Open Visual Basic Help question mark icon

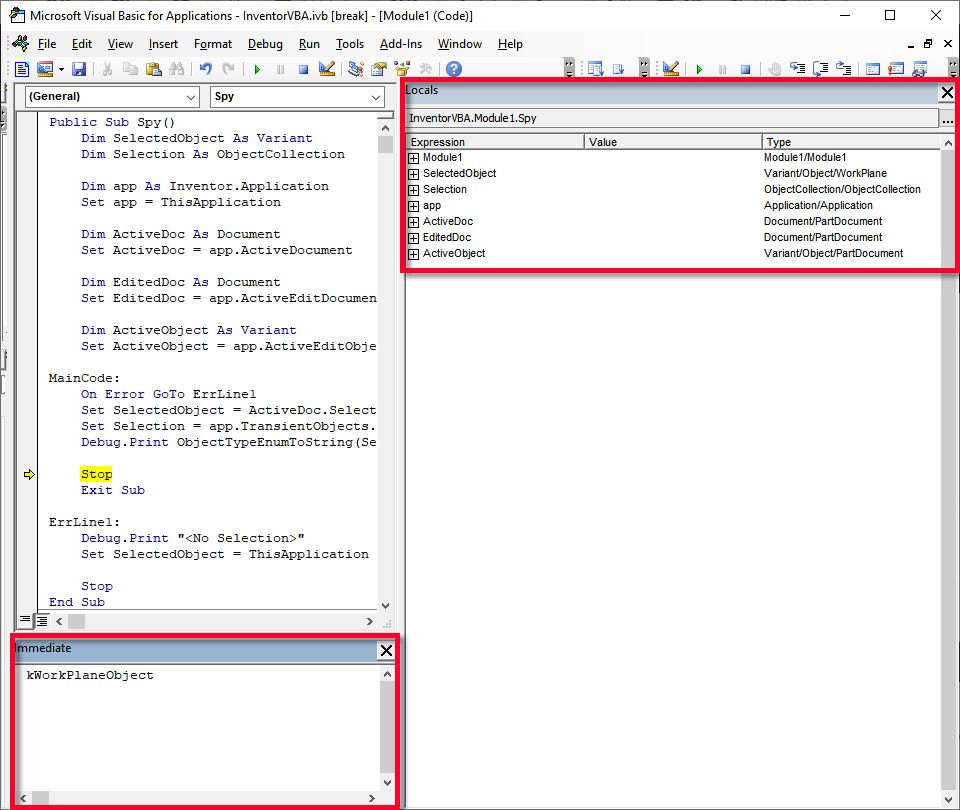click(454, 69)
